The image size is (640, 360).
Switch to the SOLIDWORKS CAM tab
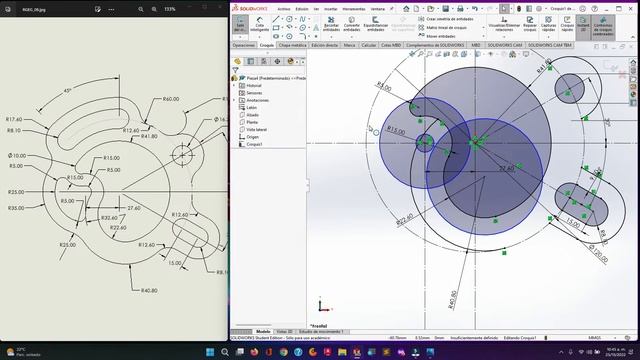click(x=504, y=45)
